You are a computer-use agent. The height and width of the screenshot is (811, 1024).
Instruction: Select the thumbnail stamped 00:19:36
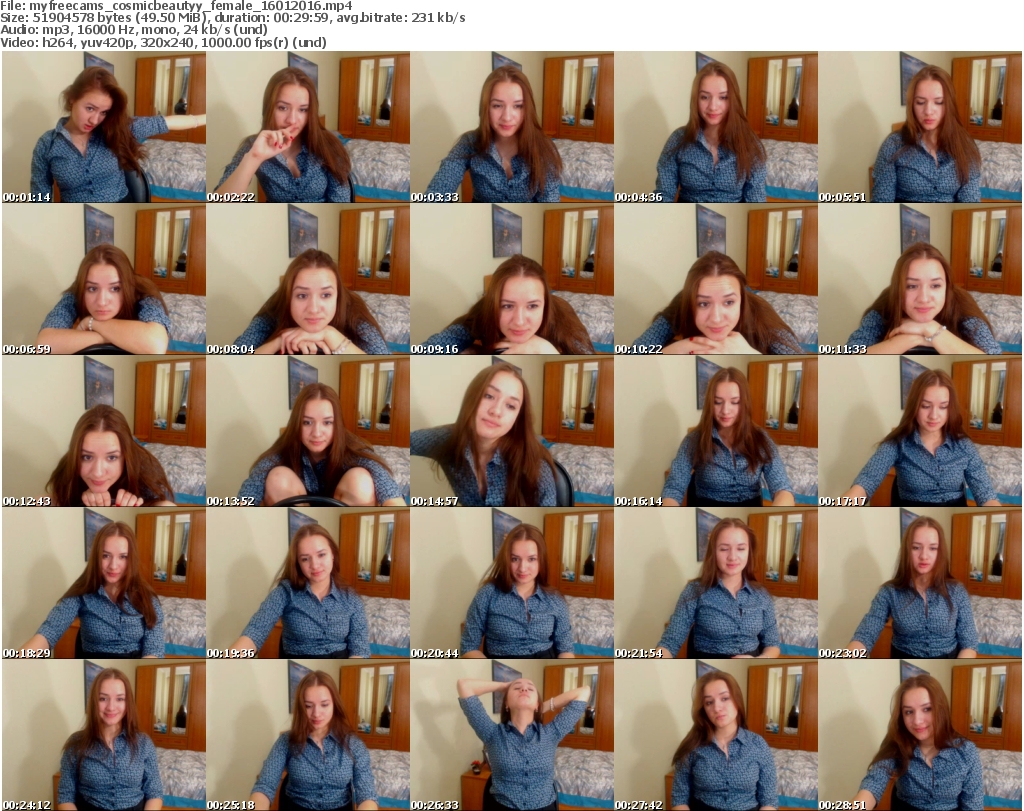click(x=308, y=584)
